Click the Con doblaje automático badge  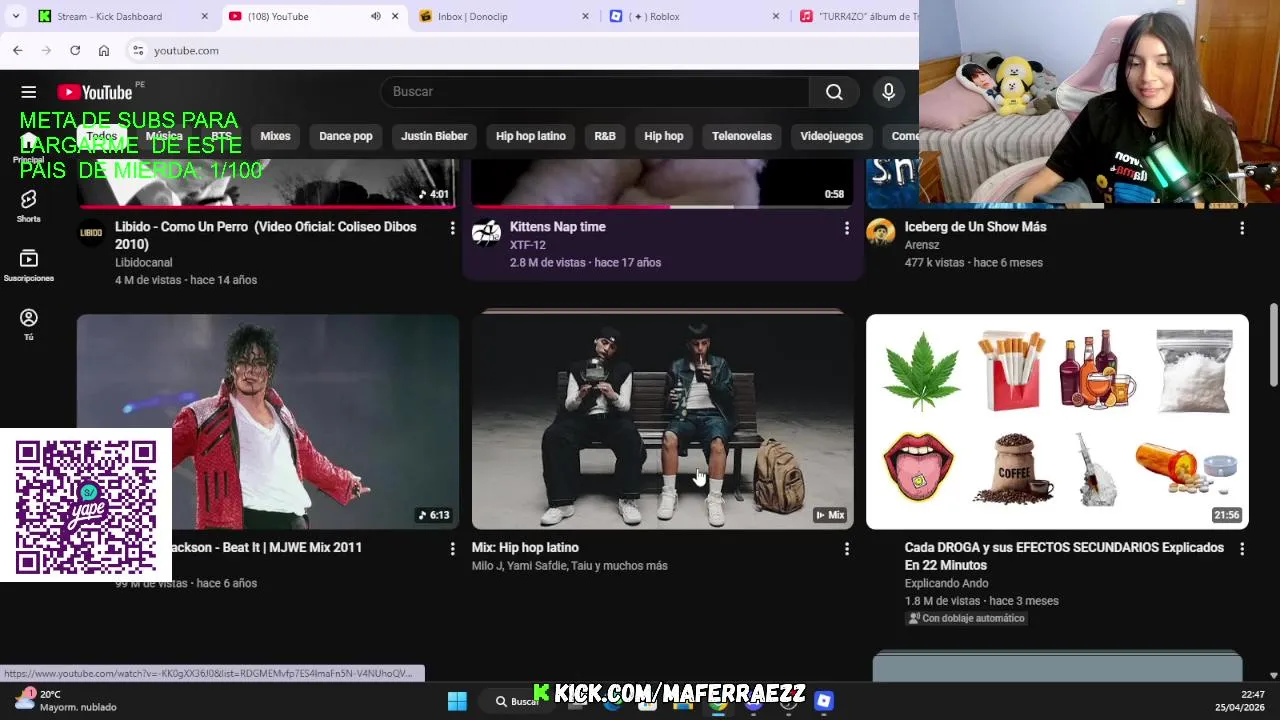tap(966, 618)
